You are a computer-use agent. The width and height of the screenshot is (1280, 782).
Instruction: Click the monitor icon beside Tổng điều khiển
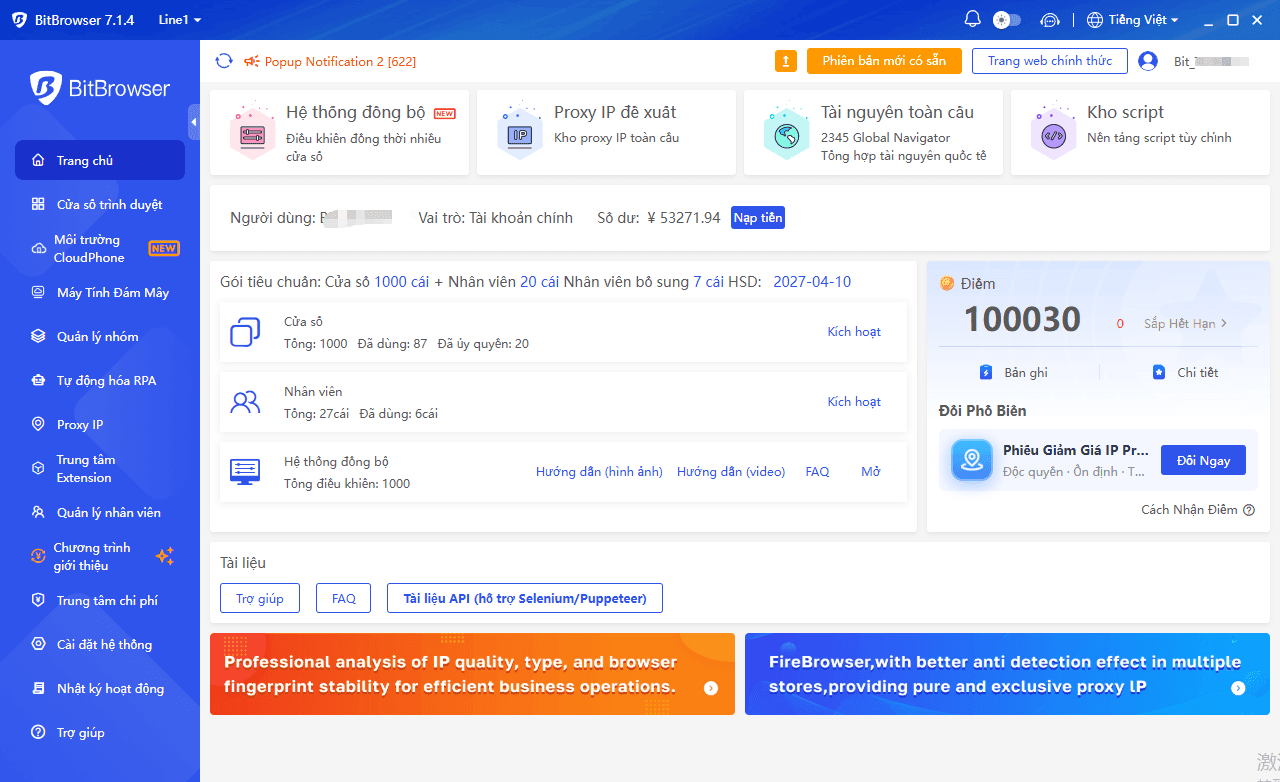click(245, 471)
